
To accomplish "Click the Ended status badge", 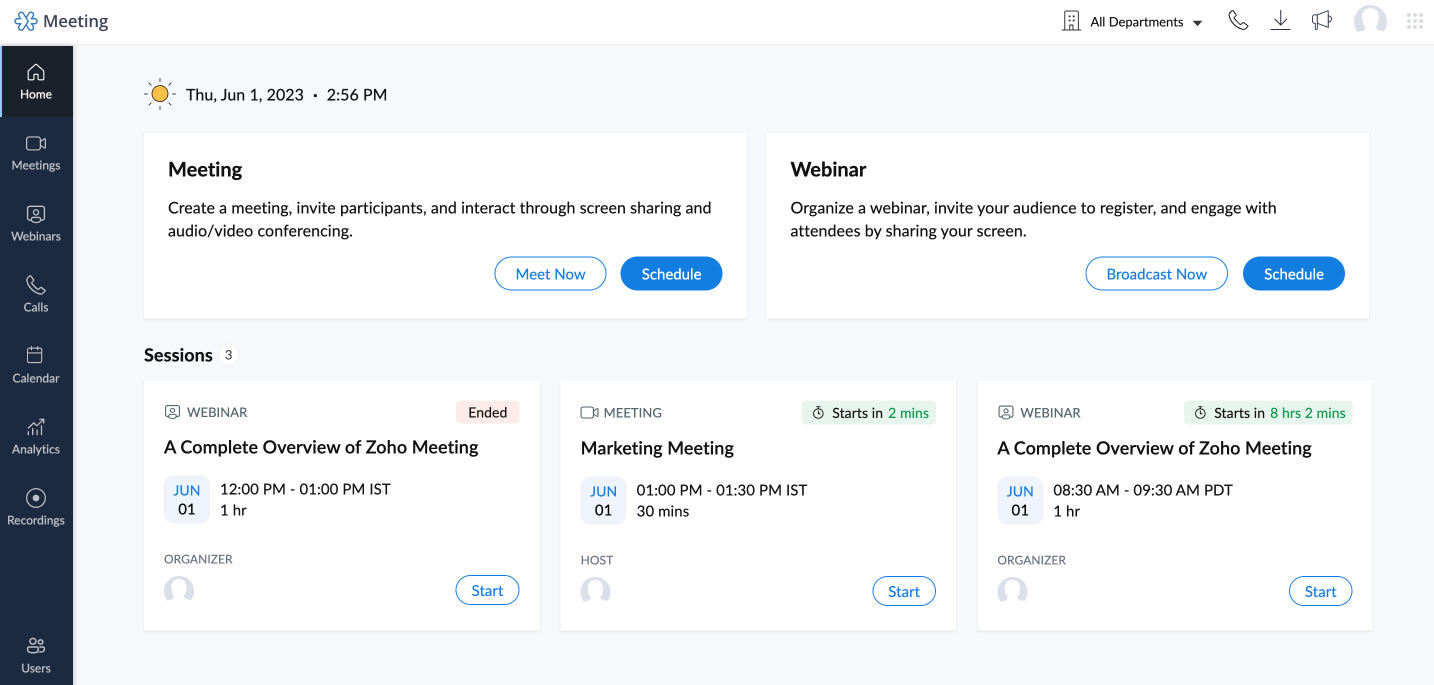I will (488, 412).
